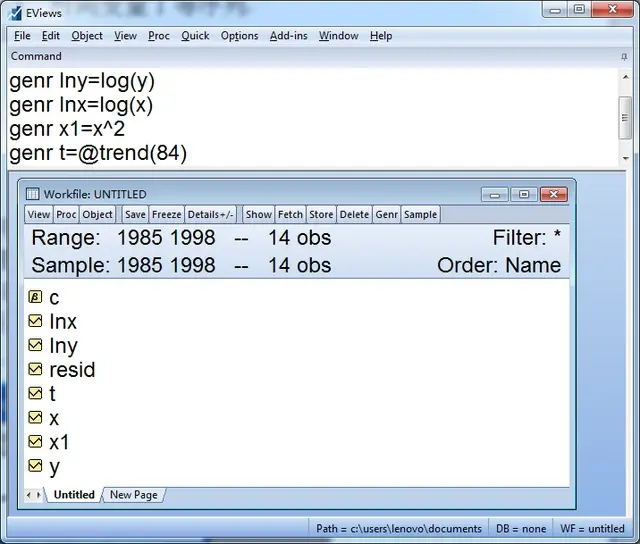Click the Genr button in workfile toolbar
The width and height of the screenshot is (640, 544).
click(386, 214)
